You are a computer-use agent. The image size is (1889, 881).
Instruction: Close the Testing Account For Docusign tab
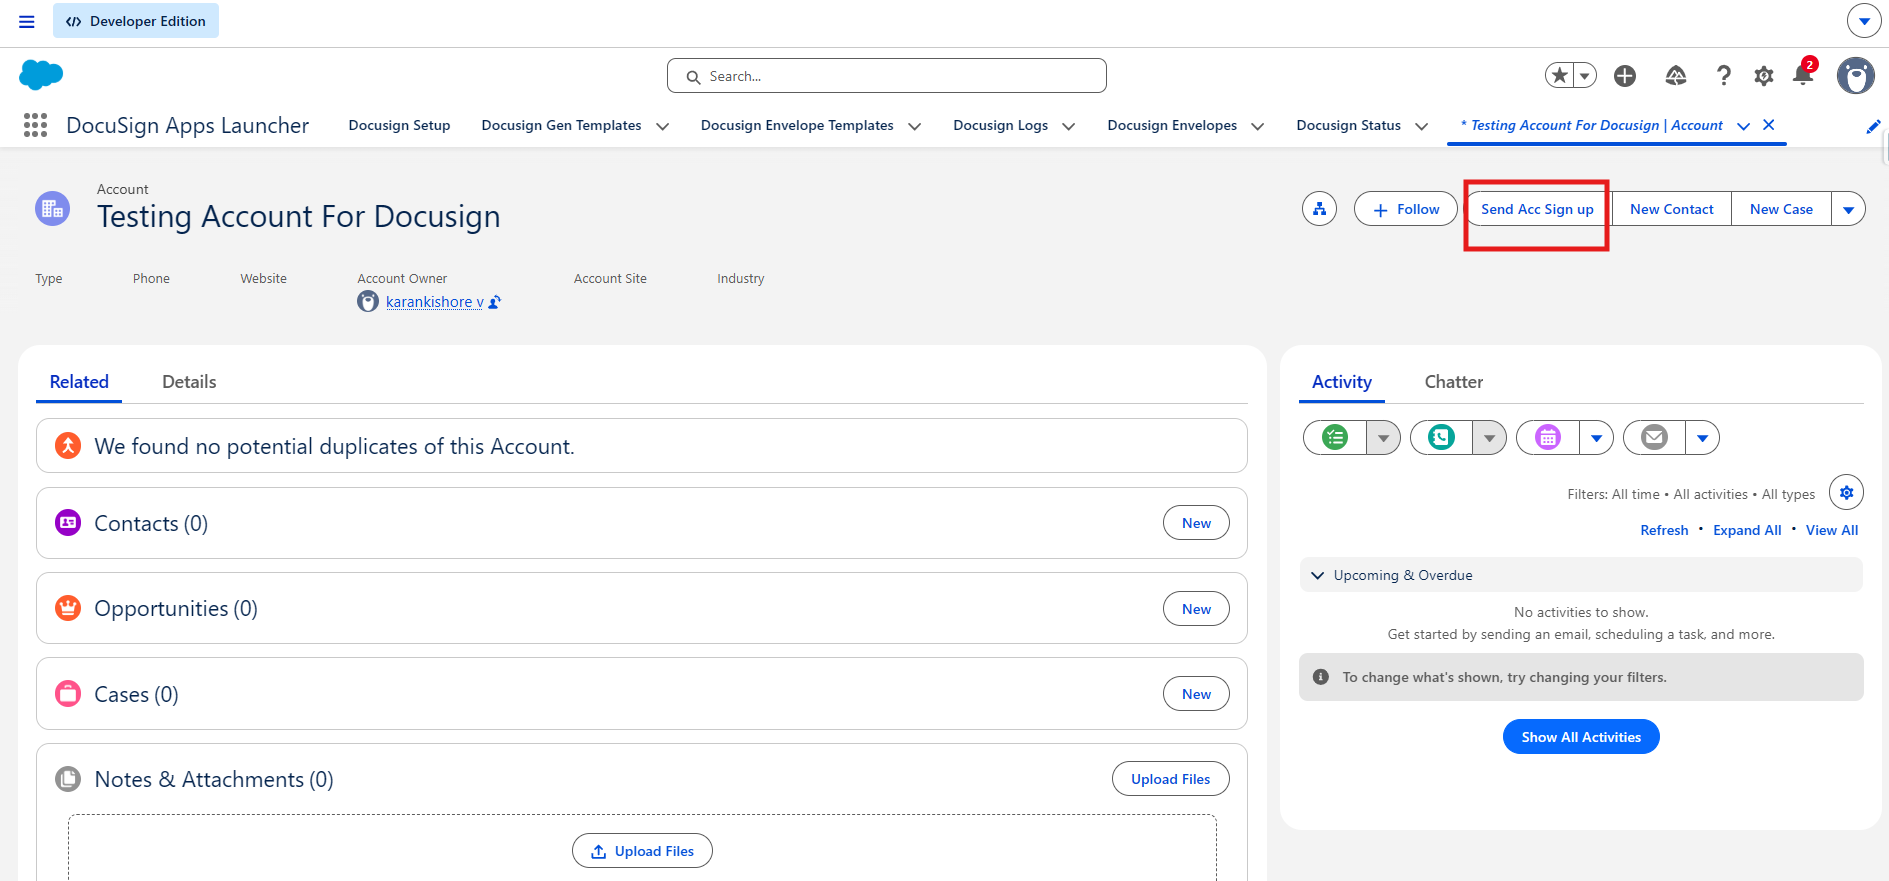point(1768,125)
